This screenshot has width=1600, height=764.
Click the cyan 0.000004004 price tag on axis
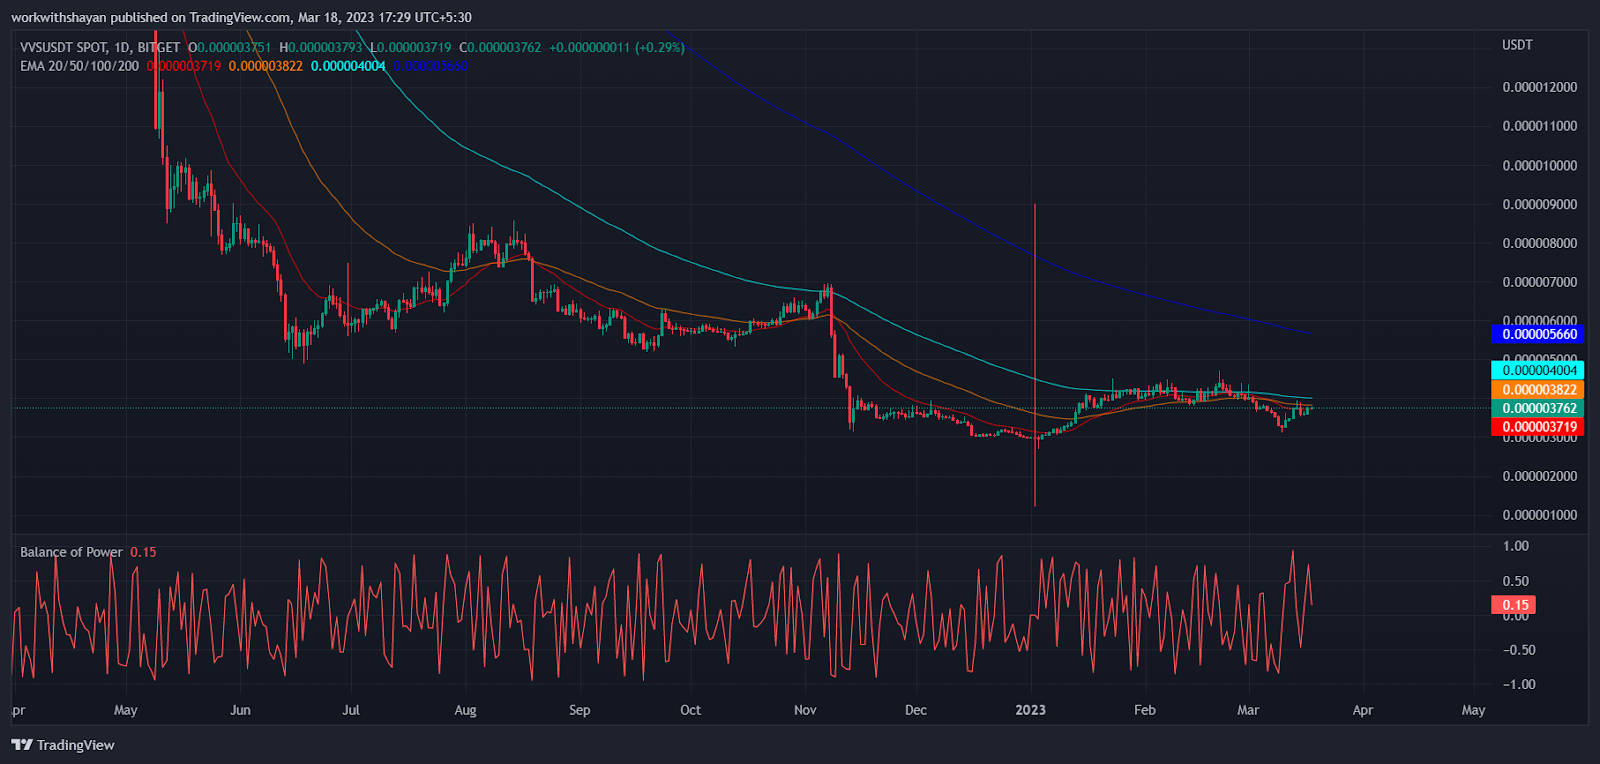tap(1537, 370)
